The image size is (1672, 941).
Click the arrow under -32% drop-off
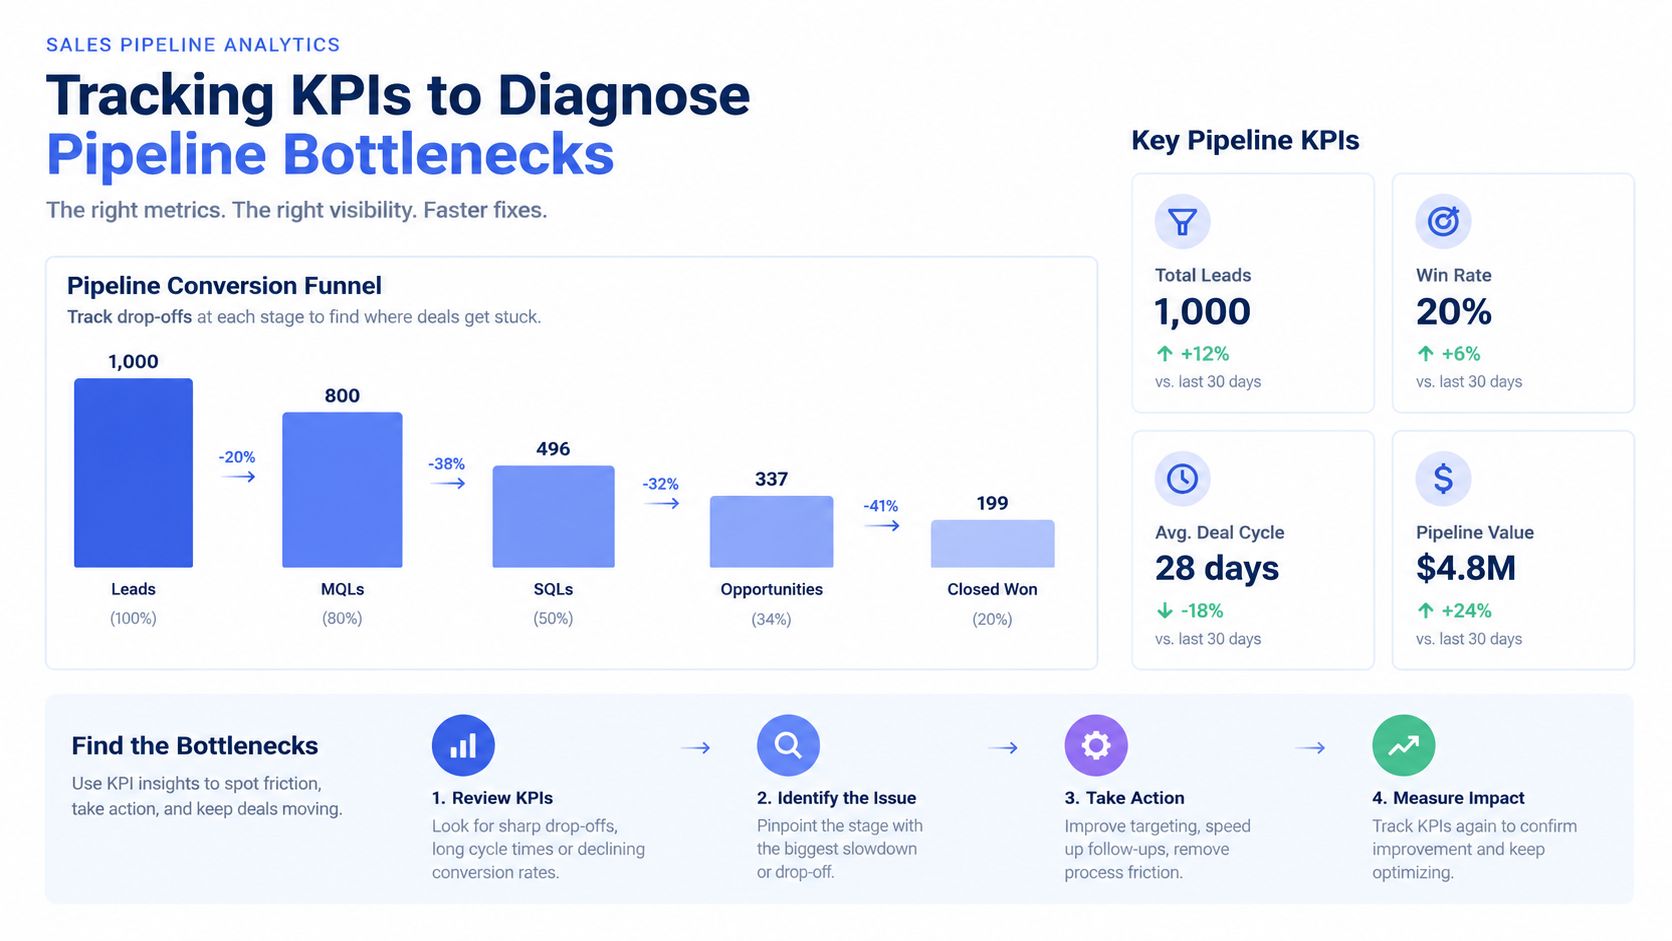pos(662,504)
